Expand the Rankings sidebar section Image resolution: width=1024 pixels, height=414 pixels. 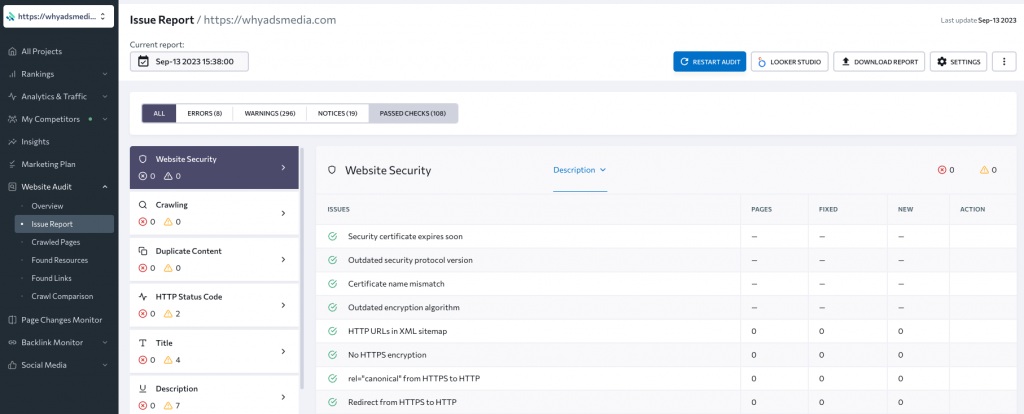click(x=104, y=74)
